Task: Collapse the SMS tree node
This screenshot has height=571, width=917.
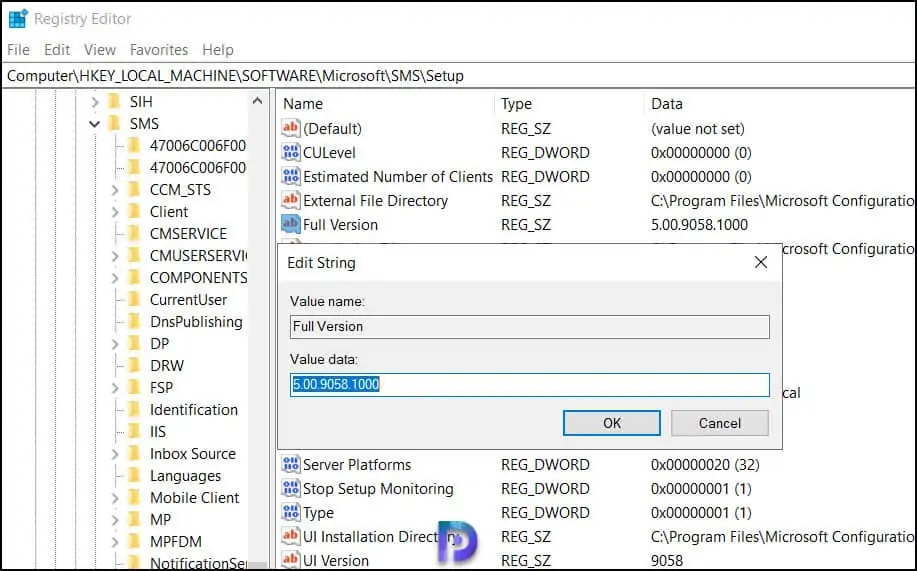Action: (95, 124)
